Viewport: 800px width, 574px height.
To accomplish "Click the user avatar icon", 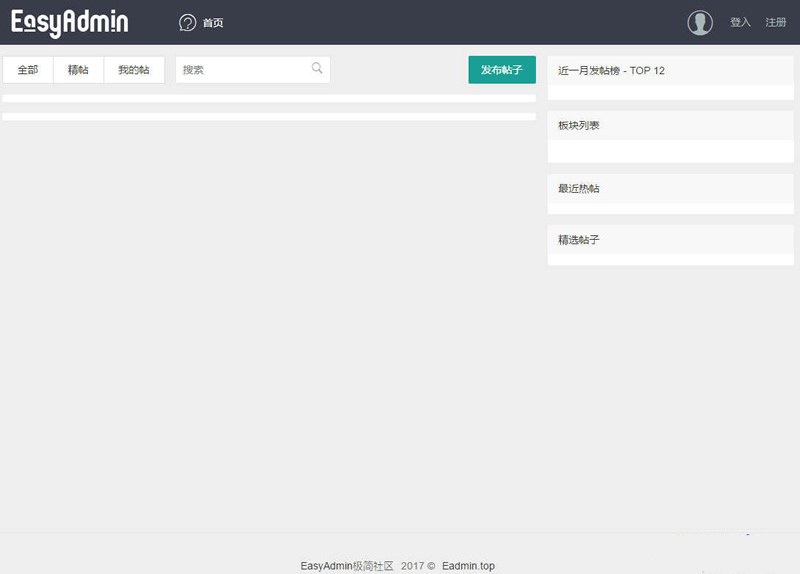I will tap(700, 23).
